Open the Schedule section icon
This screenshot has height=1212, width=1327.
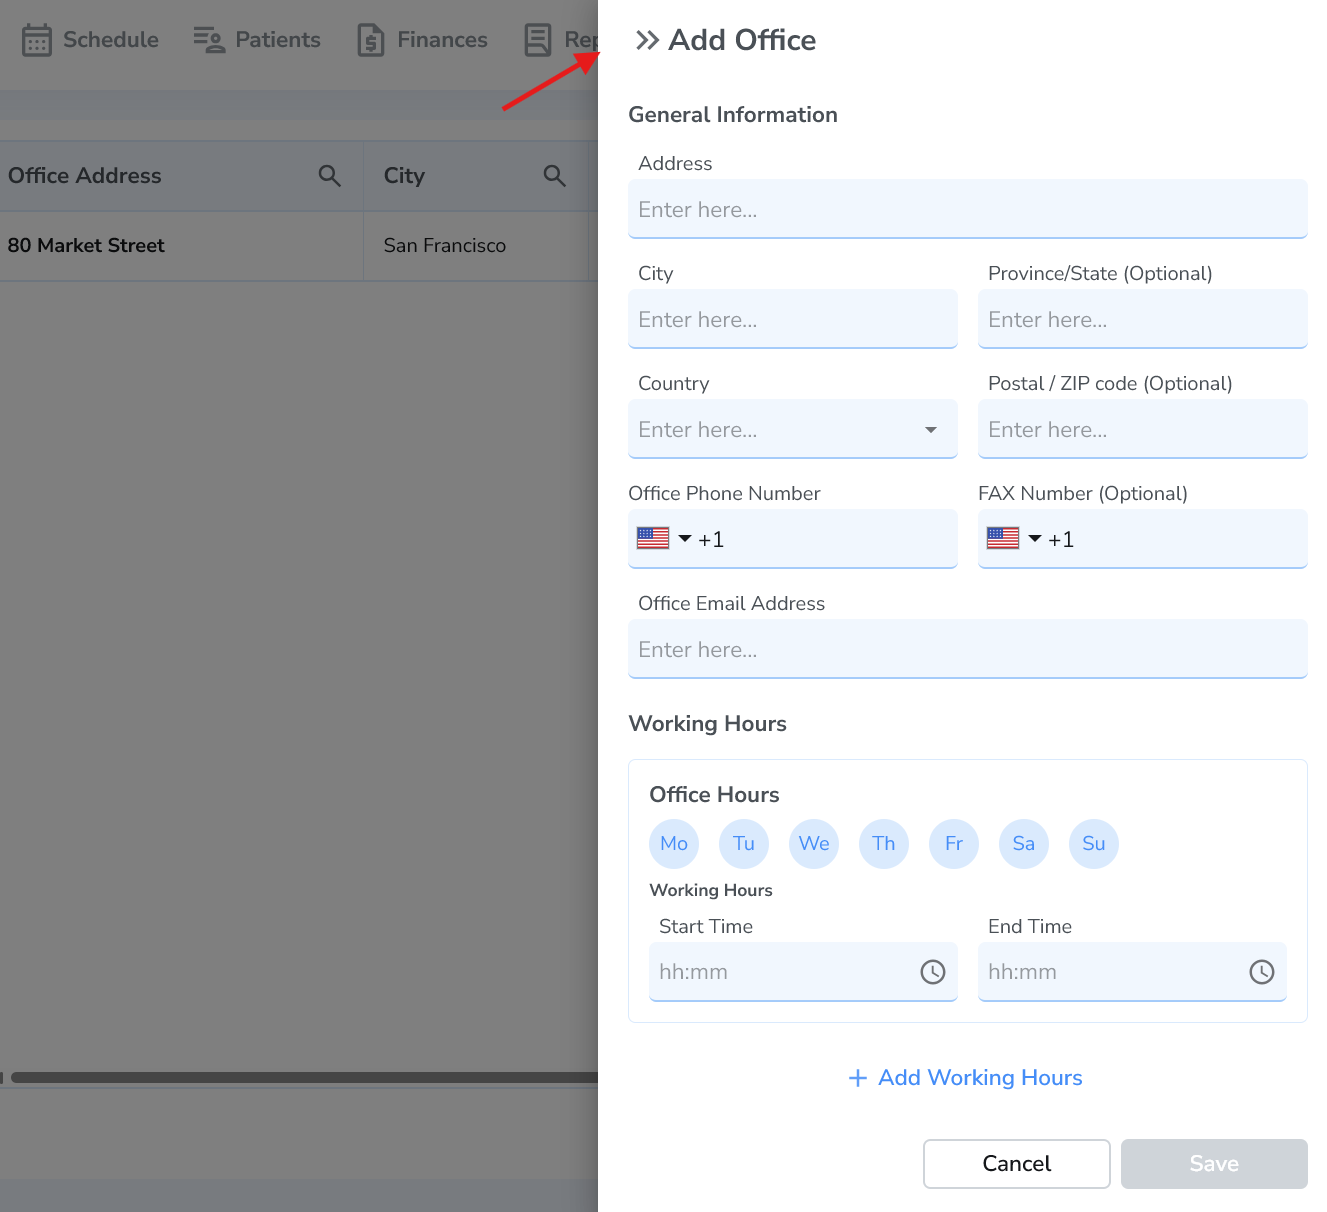[37, 40]
